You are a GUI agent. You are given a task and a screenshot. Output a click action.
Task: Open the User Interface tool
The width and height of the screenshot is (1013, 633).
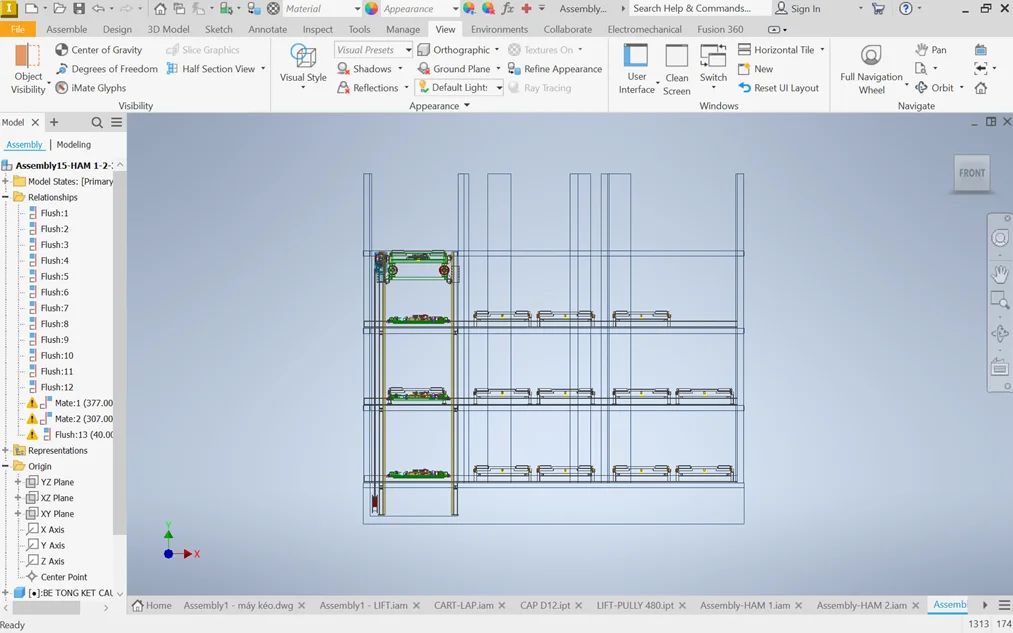click(x=636, y=69)
